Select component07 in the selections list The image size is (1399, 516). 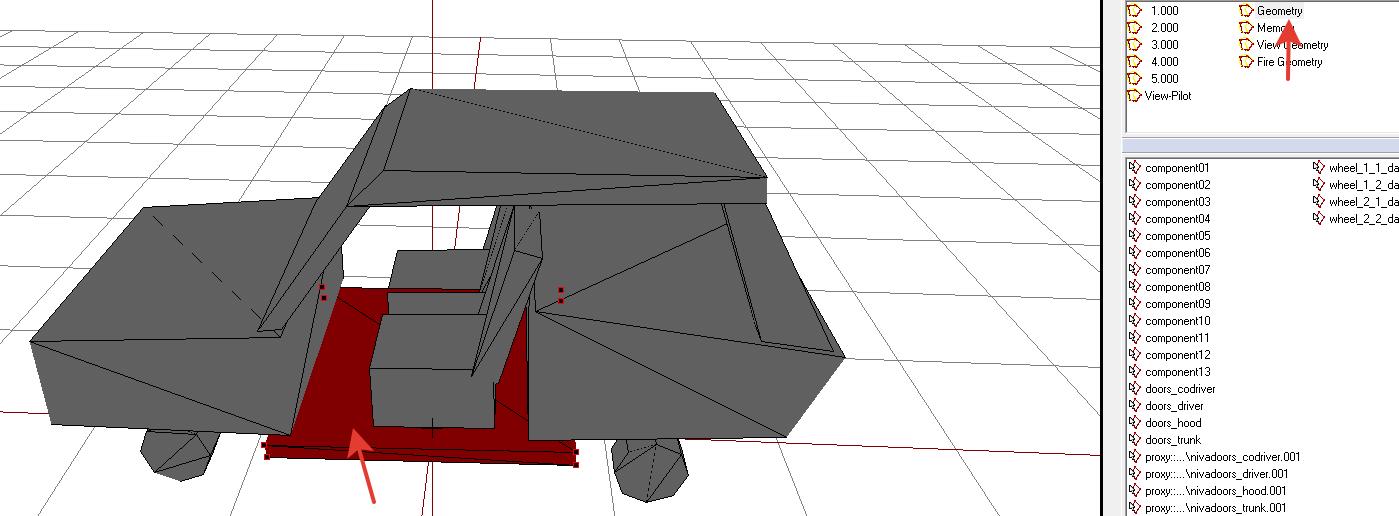tap(1177, 270)
